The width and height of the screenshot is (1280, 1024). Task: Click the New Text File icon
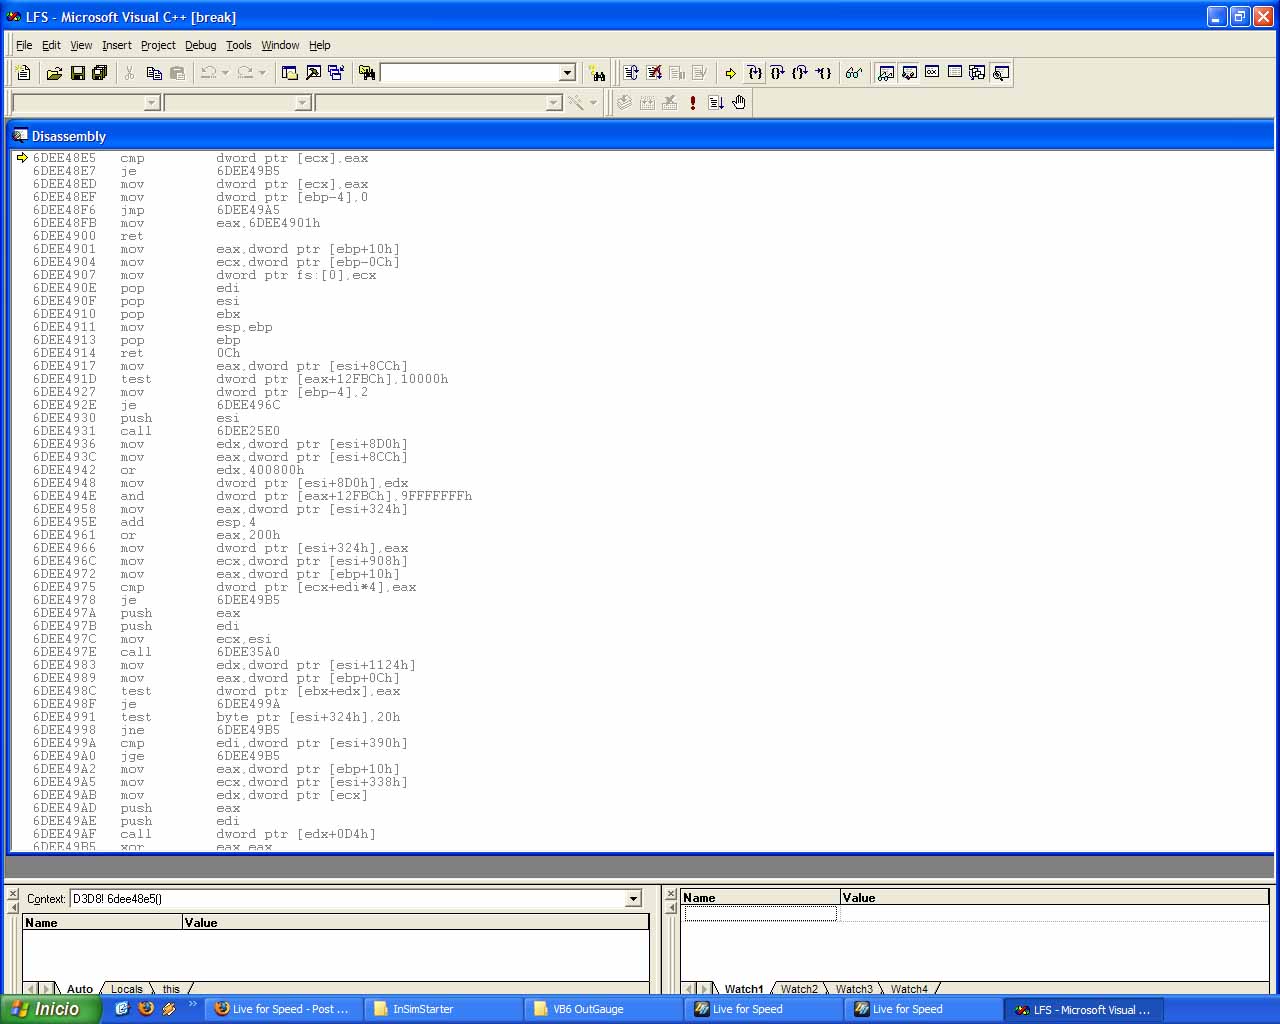pyautogui.click(x=23, y=73)
